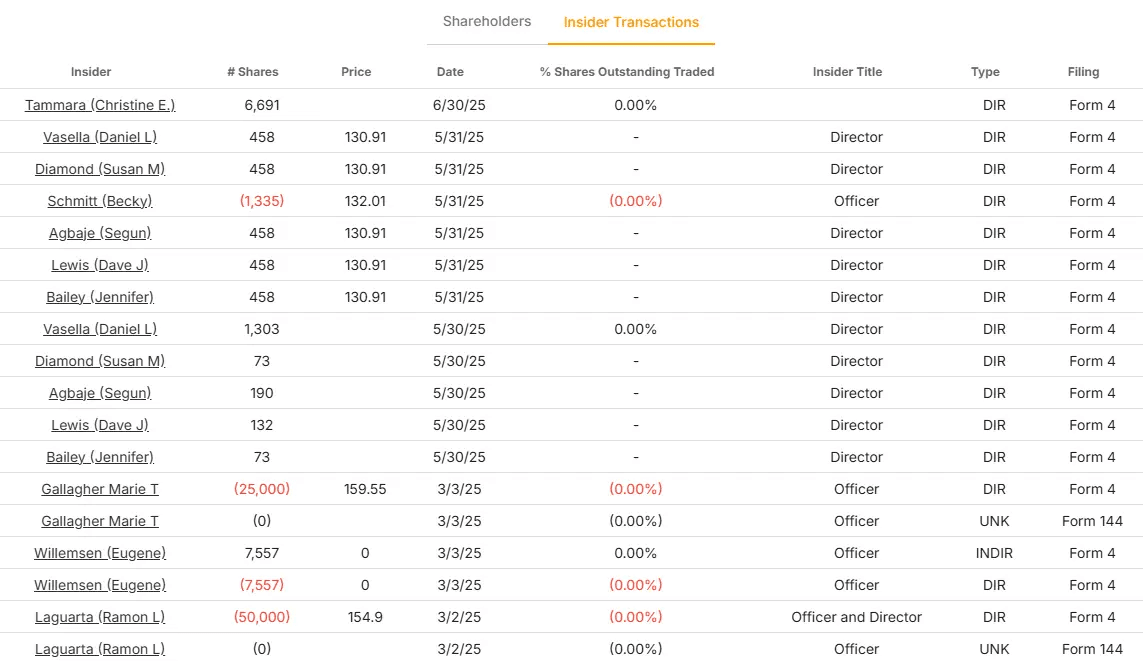
Task: Click the Filing column header
Action: pyautogui.click(x=1083, y=71)
